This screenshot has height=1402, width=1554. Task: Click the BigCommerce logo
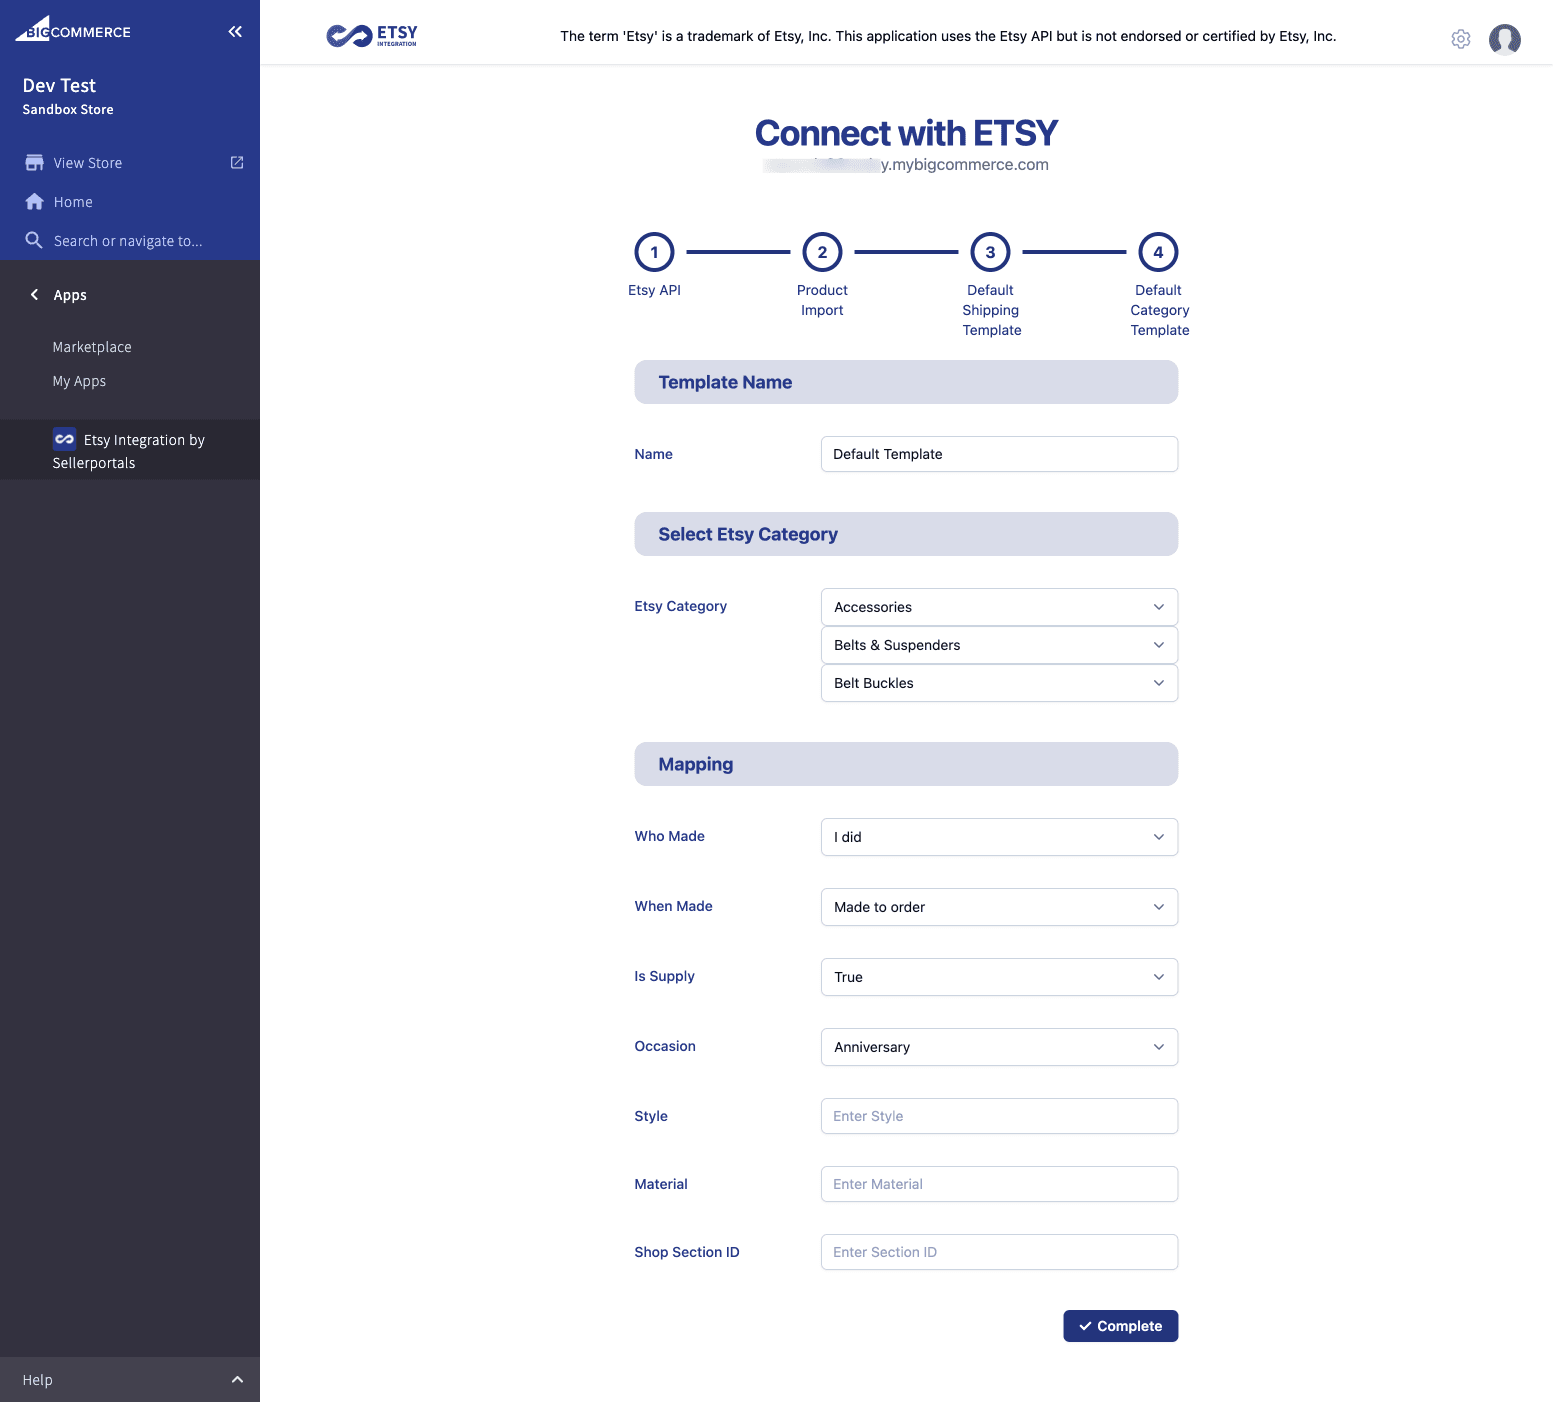73,30
